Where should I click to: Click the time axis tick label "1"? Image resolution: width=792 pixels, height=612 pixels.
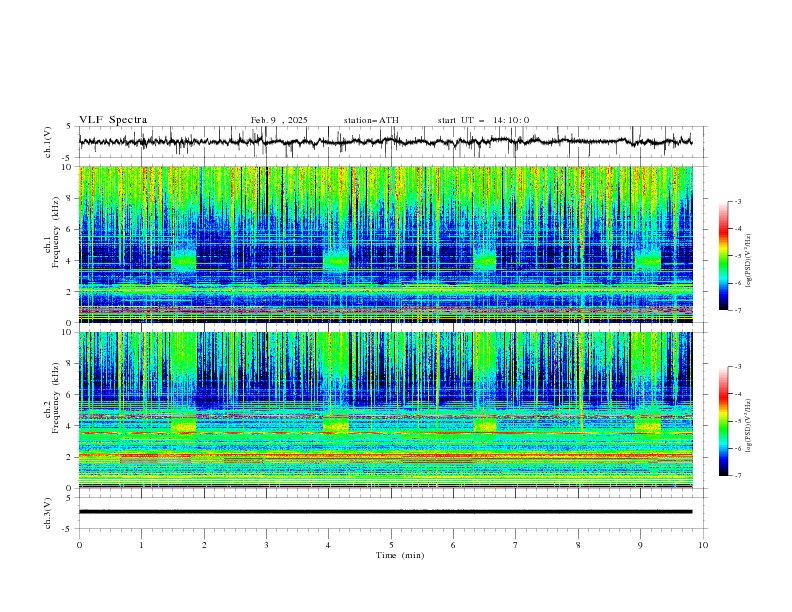tap(141, 545)
